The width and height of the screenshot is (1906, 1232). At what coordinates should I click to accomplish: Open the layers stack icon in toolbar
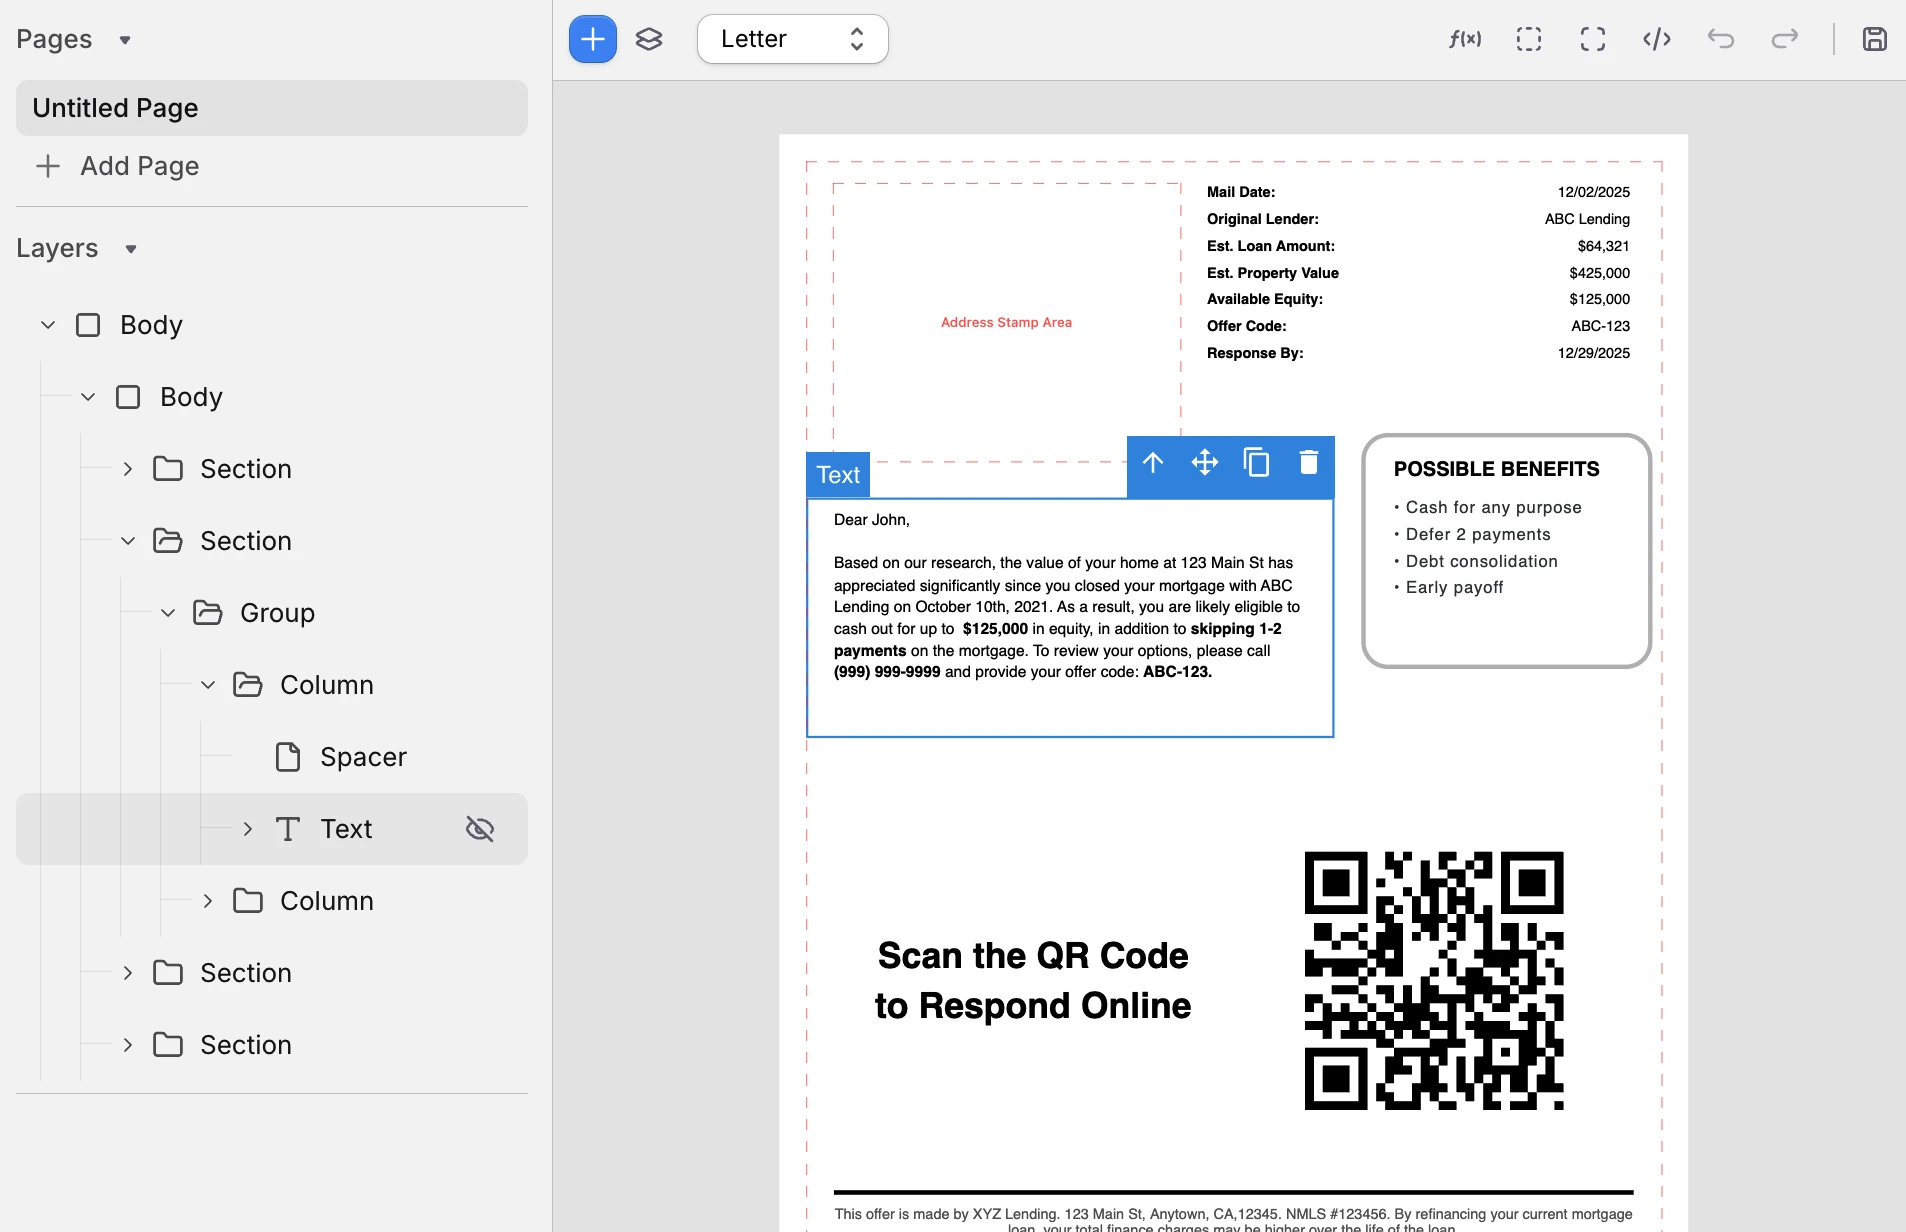point(649,39)
